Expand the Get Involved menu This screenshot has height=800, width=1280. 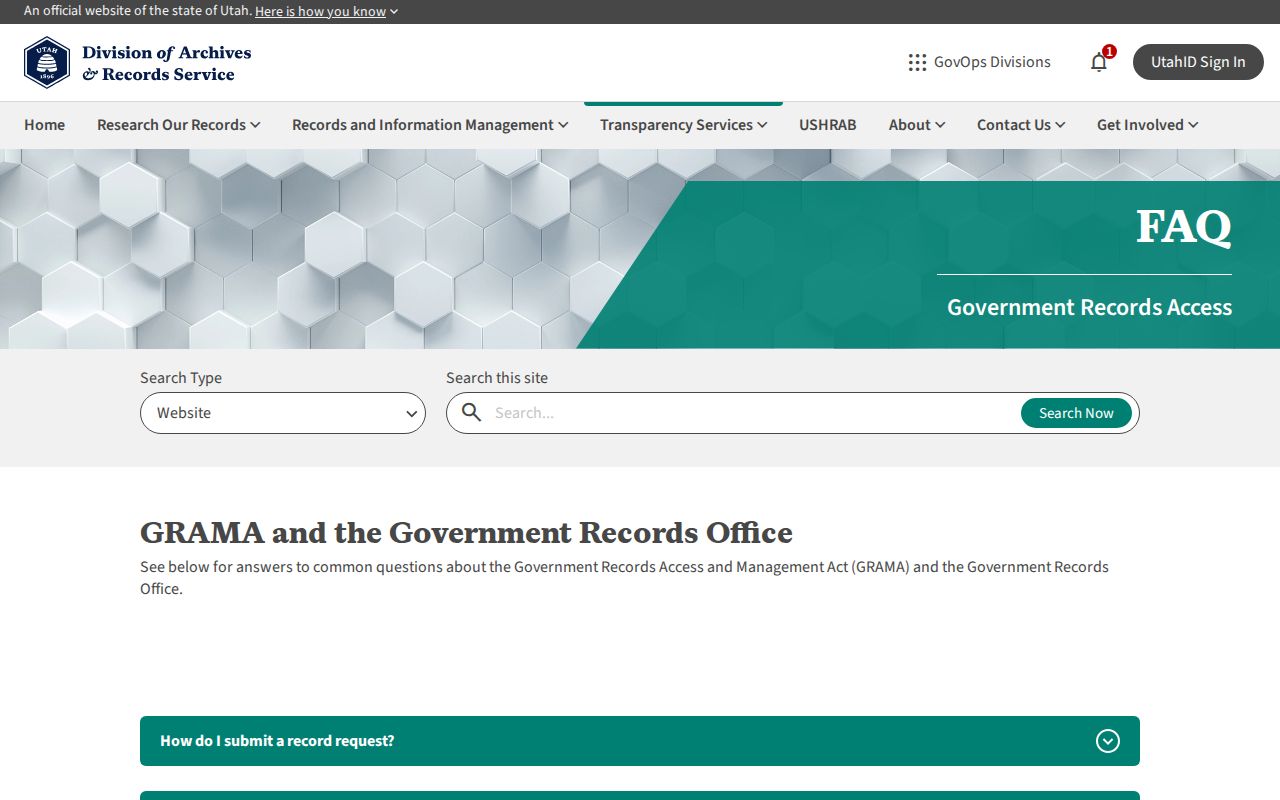pyautogui.click(x=1148, y=125)
